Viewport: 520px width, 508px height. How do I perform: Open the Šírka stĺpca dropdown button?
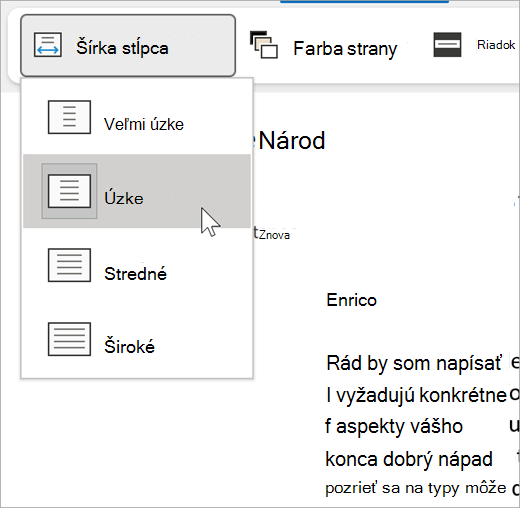click(128, 46)
